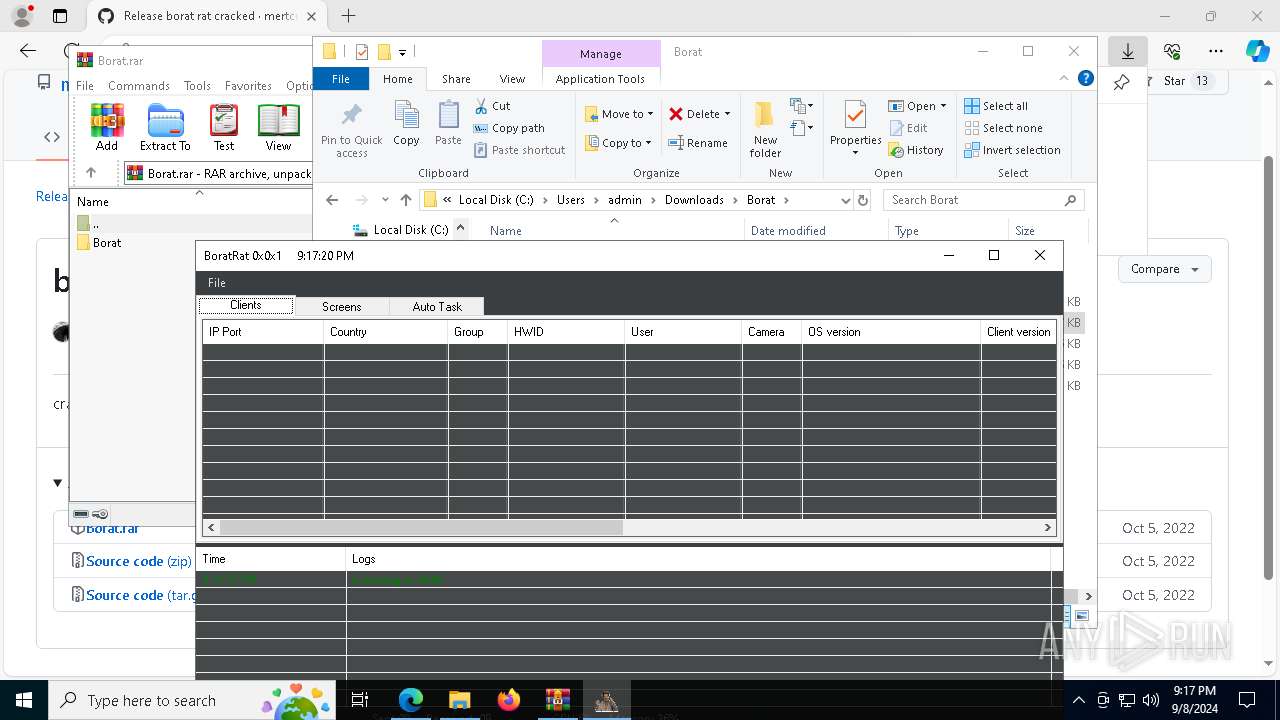Click right arrow of BoratRat scrollbar
Image resolution: width=1280 pixels, height=720 pixels.
(x=1048, y=527)
